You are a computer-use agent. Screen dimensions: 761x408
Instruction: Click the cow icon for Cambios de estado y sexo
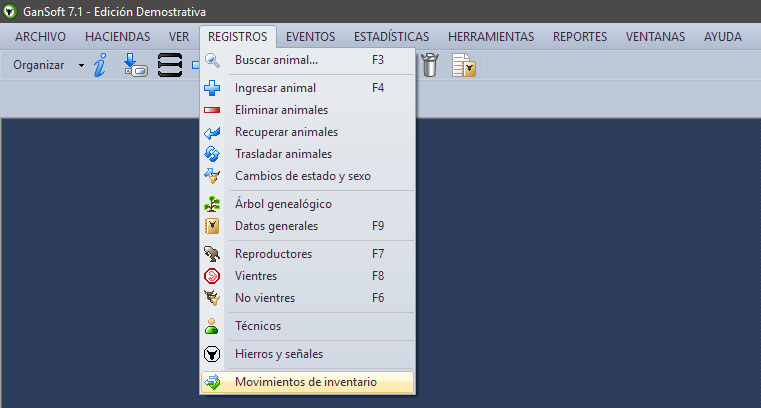[x=212, y=176]
